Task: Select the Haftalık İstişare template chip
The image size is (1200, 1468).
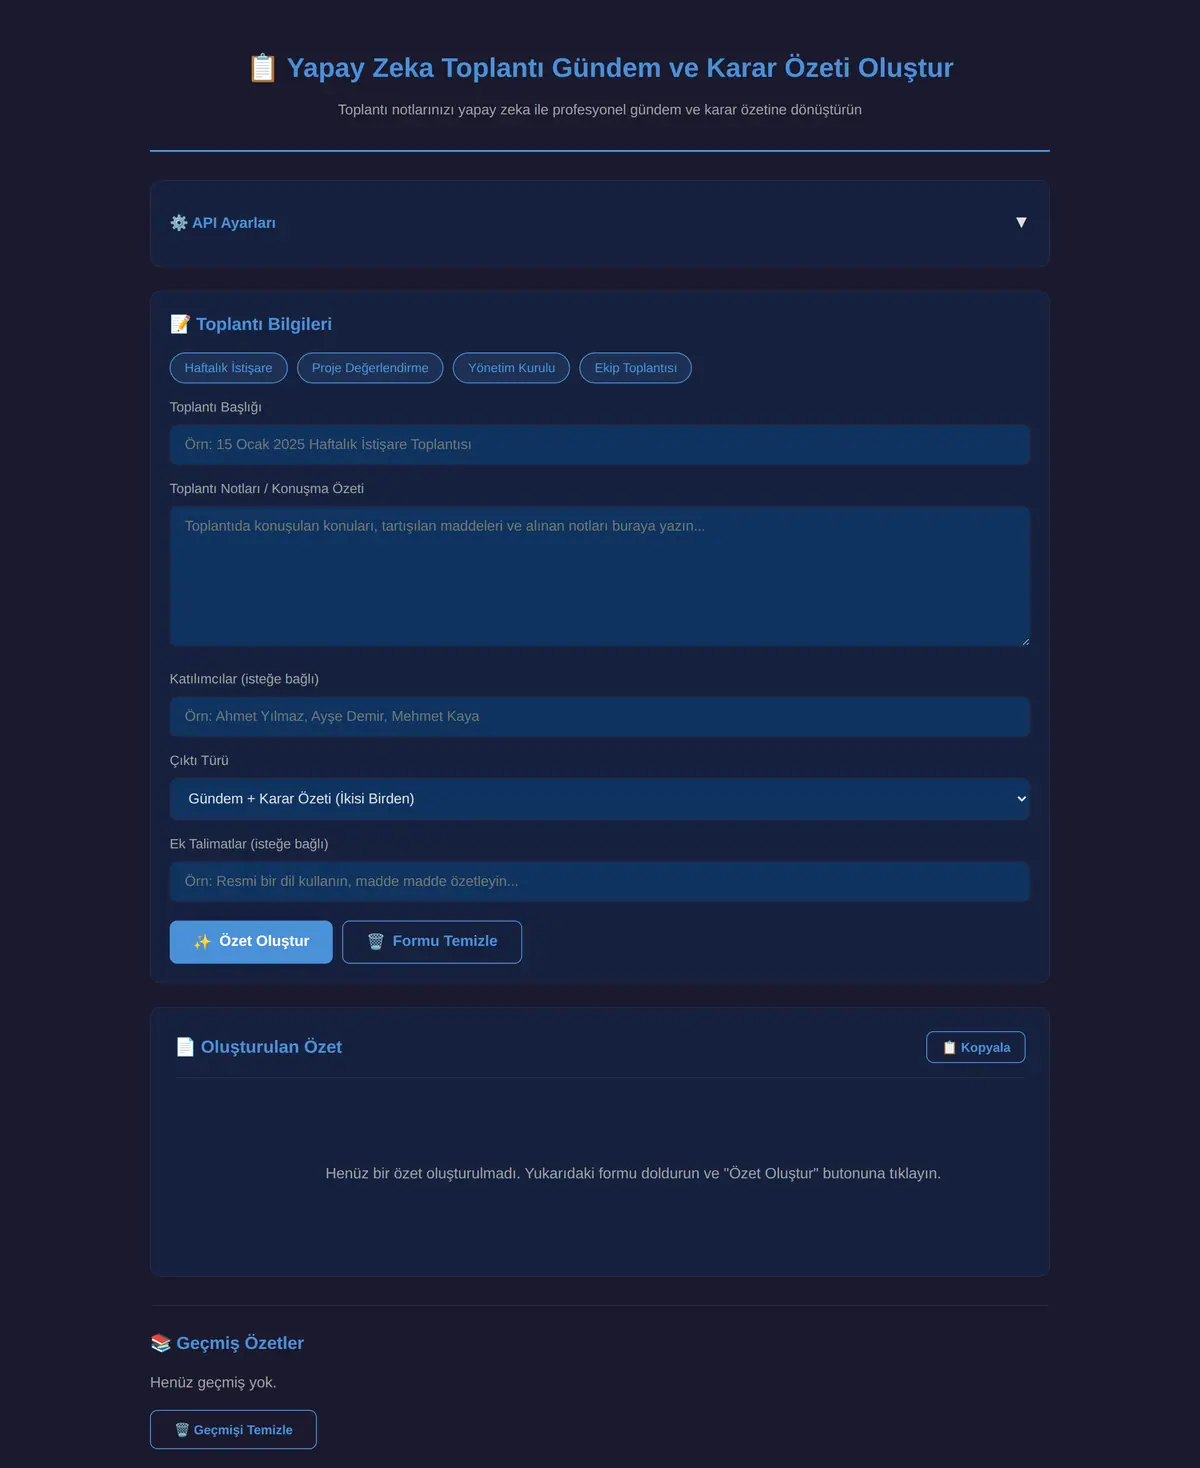Action: pyautogui.click(x=228, y=368)
